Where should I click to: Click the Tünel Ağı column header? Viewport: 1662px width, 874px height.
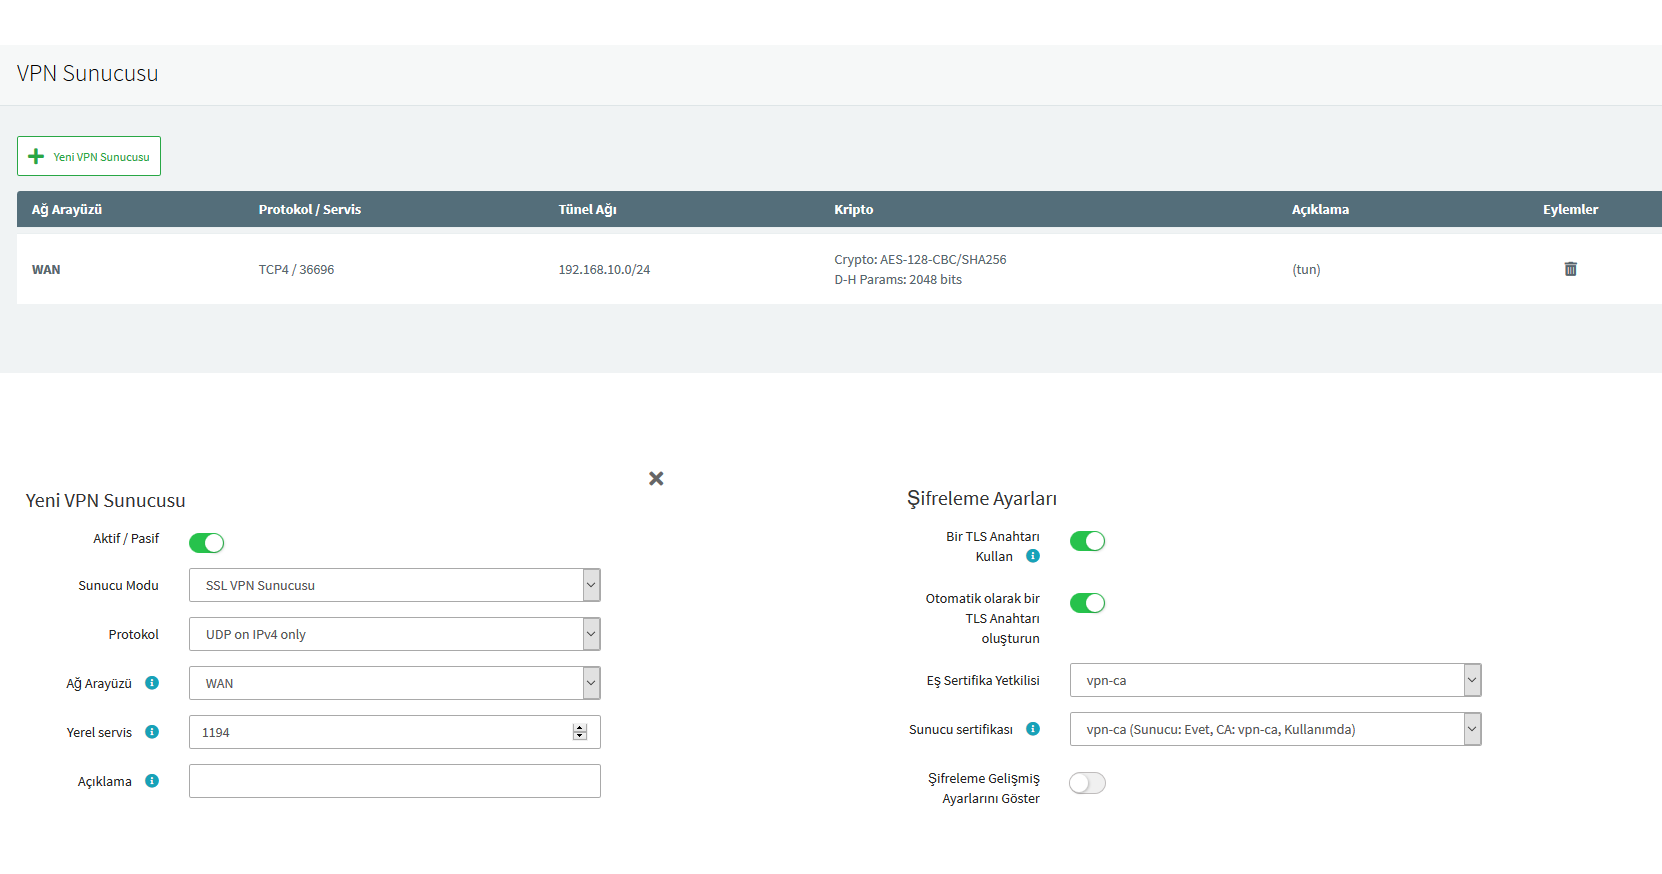pos(587,209)
